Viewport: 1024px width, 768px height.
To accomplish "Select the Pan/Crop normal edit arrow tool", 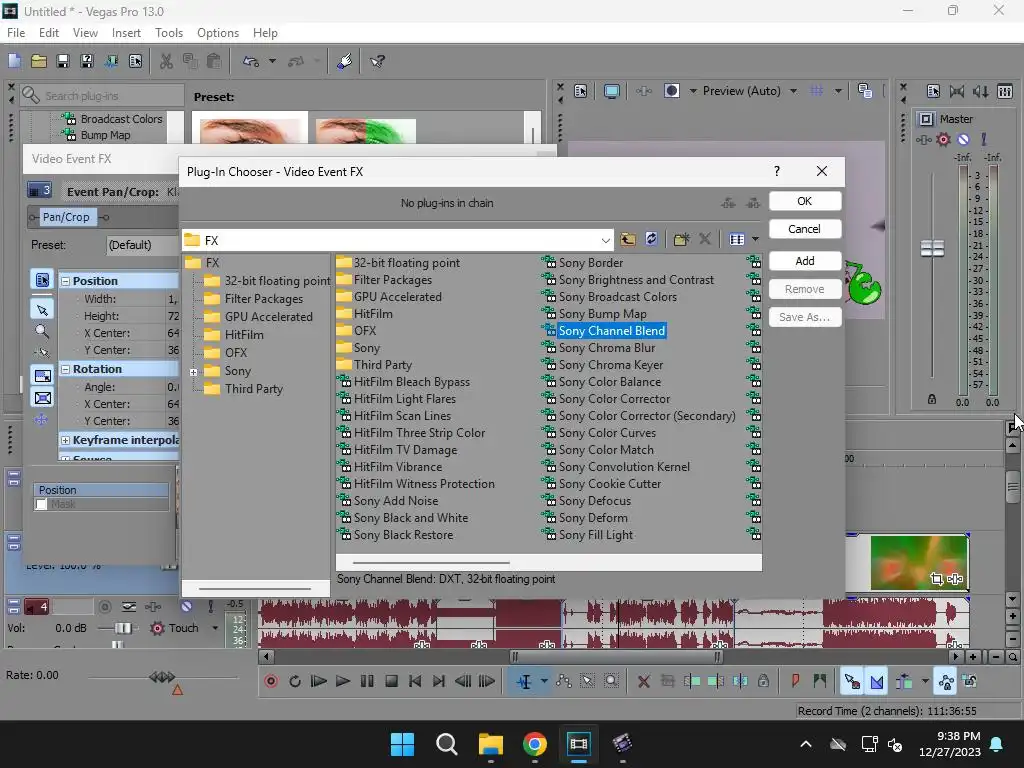I will [x=42, y=310].
